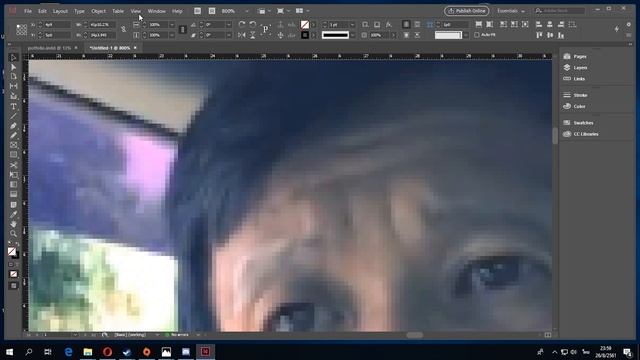
Task: Open Microsoft Edge from the taskbar
Action: click(68, 351)
